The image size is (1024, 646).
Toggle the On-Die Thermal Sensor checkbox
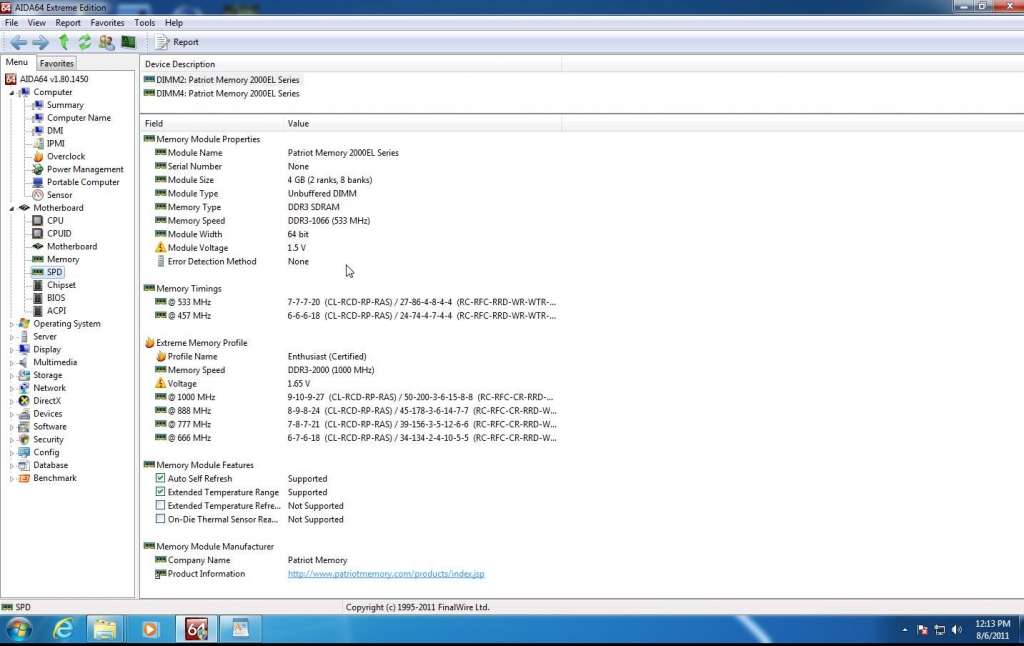[x=160, y=520]
